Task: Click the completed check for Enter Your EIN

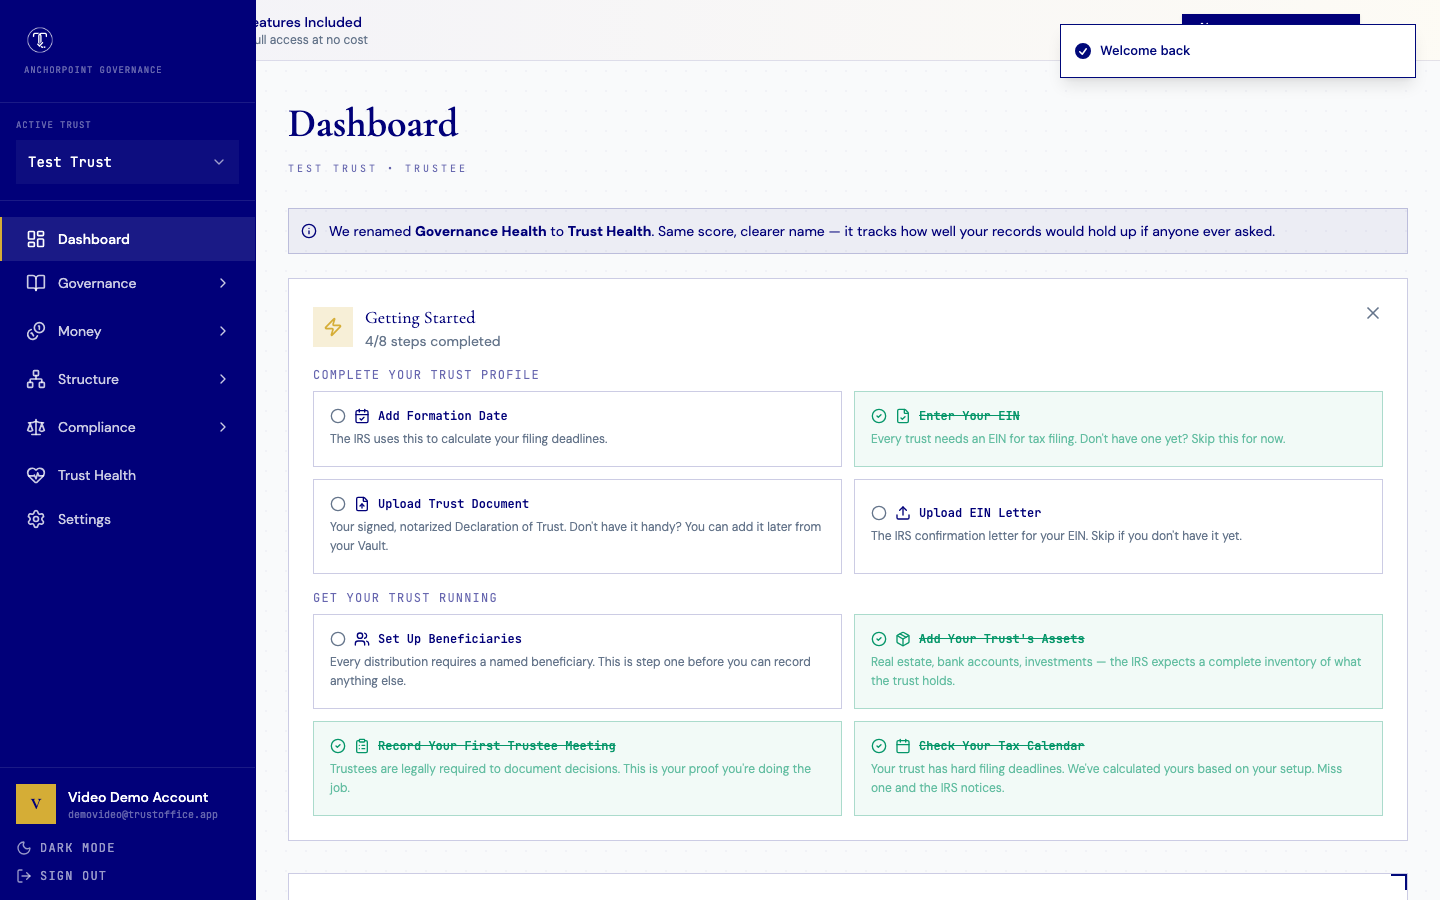Action: pyautogui.click(x=879, y=416)
